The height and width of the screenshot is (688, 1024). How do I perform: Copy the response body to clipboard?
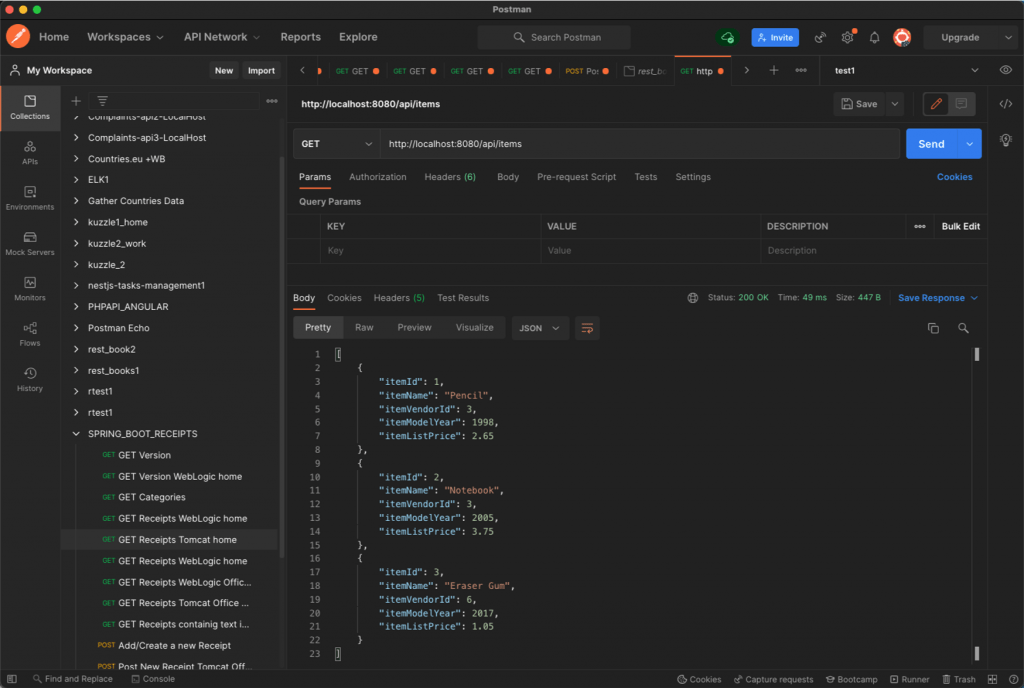933,328
